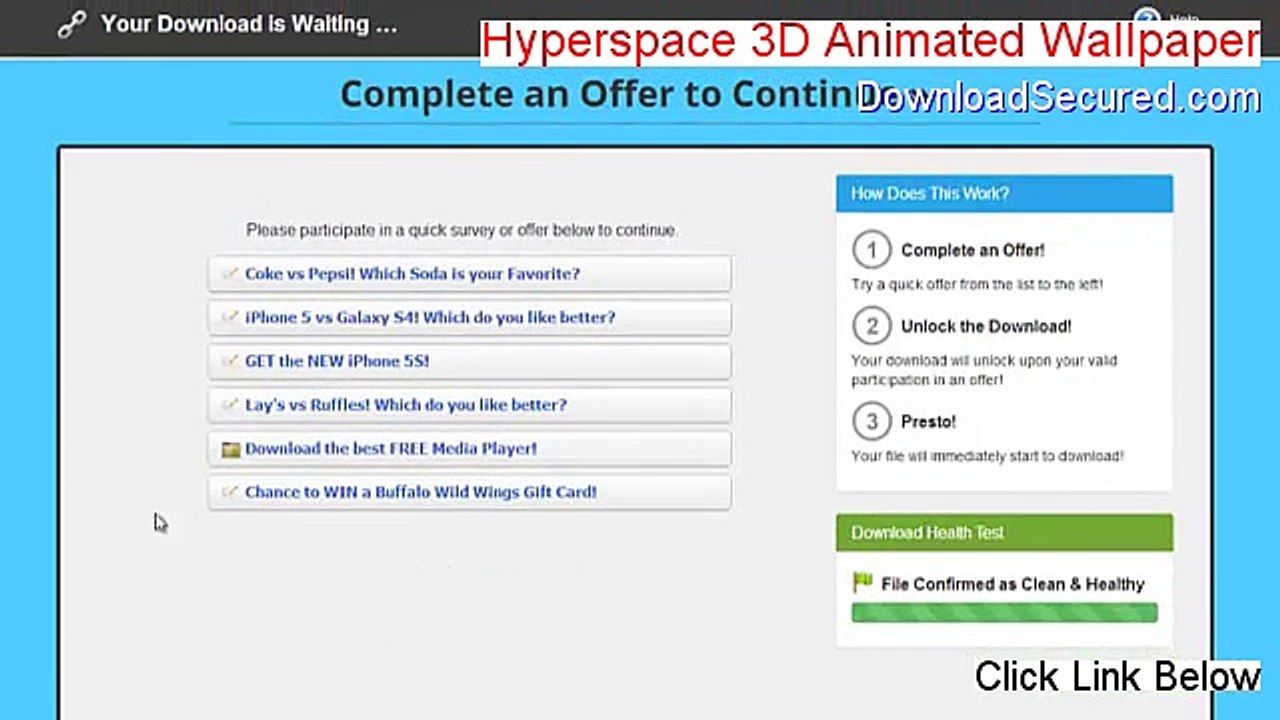
Task: Click the step 2 circle icon
Action: click(x=871, y=326)
